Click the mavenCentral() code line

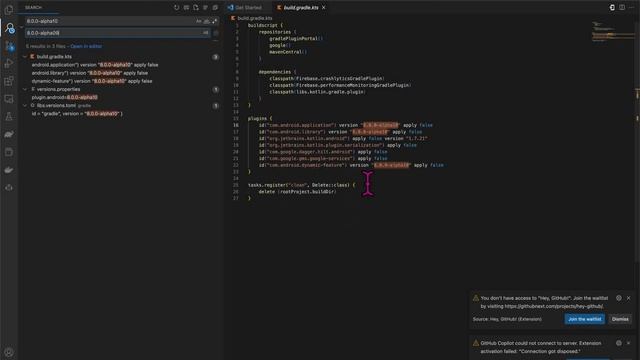pos(288,52)
